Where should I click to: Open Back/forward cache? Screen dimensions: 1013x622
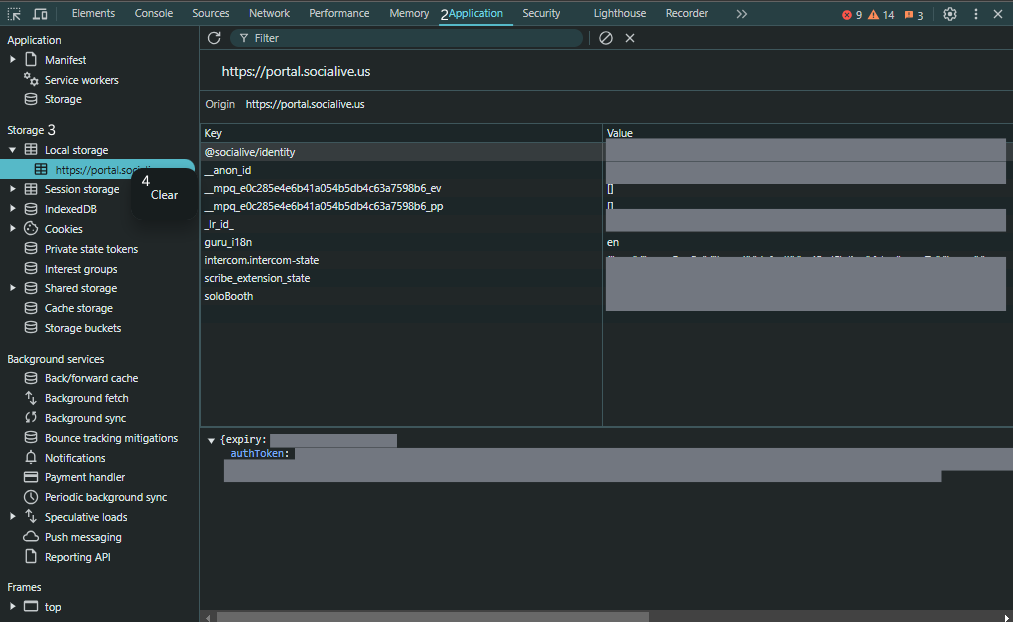point(91,378)
